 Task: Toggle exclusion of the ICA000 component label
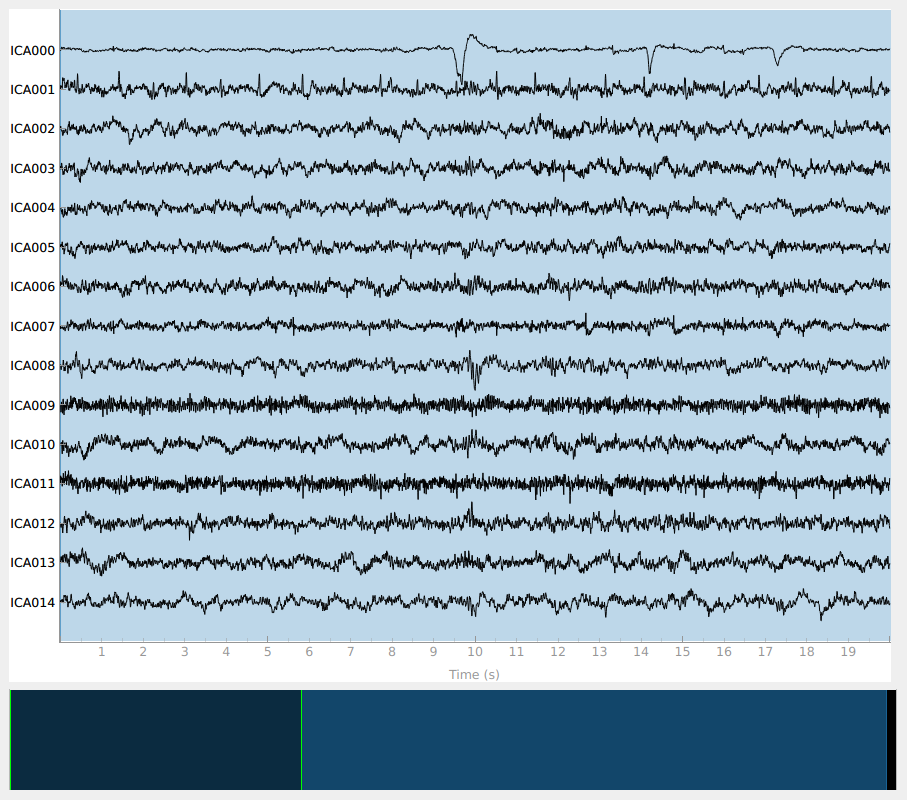point(32,50)
